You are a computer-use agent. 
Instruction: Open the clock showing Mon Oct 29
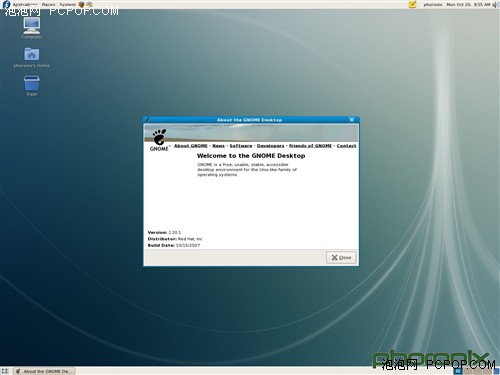coord(468,5)
